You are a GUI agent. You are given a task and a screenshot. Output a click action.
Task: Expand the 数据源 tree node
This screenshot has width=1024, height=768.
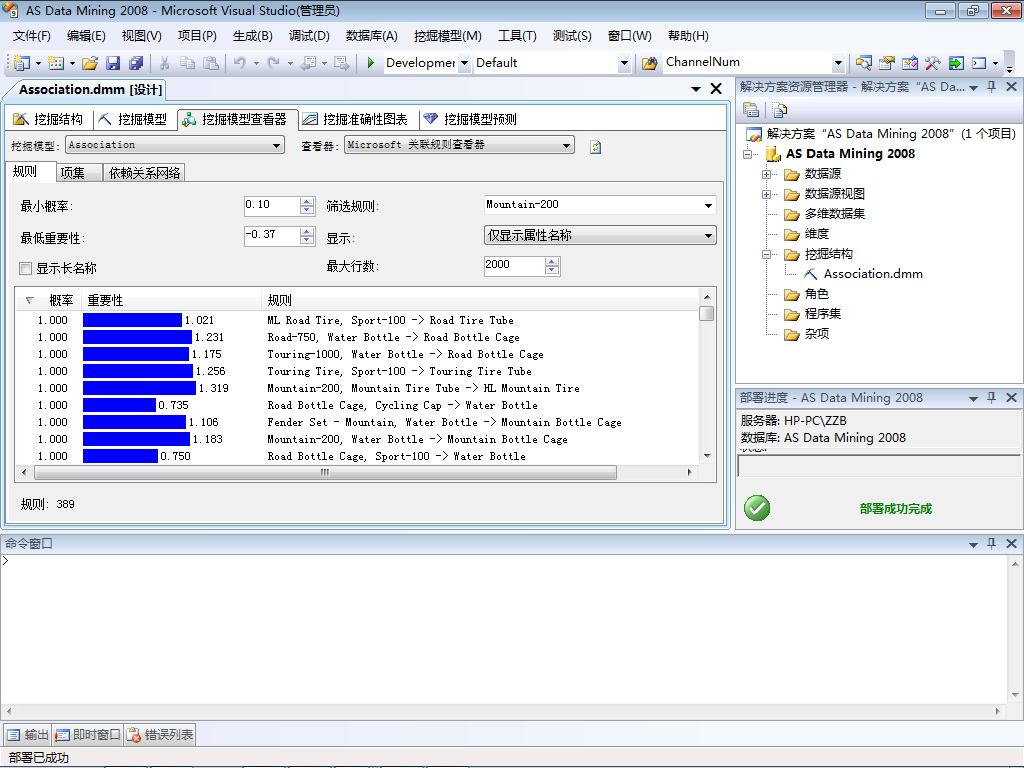click(x=767, y=174)
